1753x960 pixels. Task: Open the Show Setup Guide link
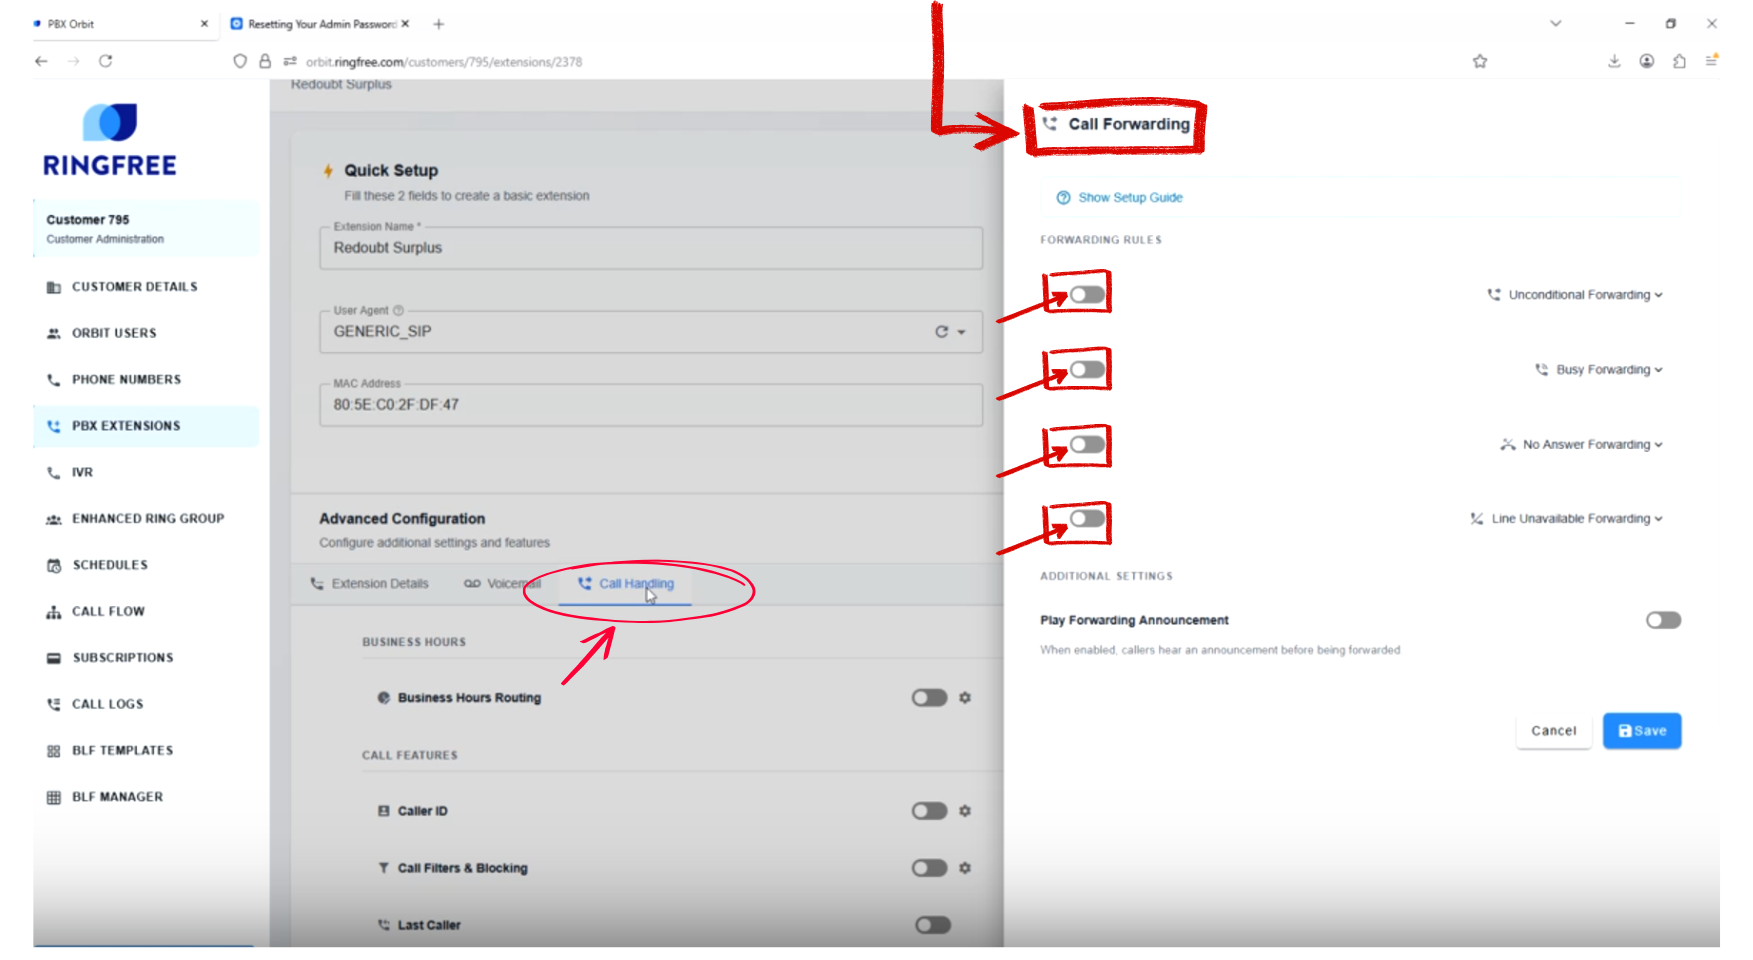click(1129, 198)
